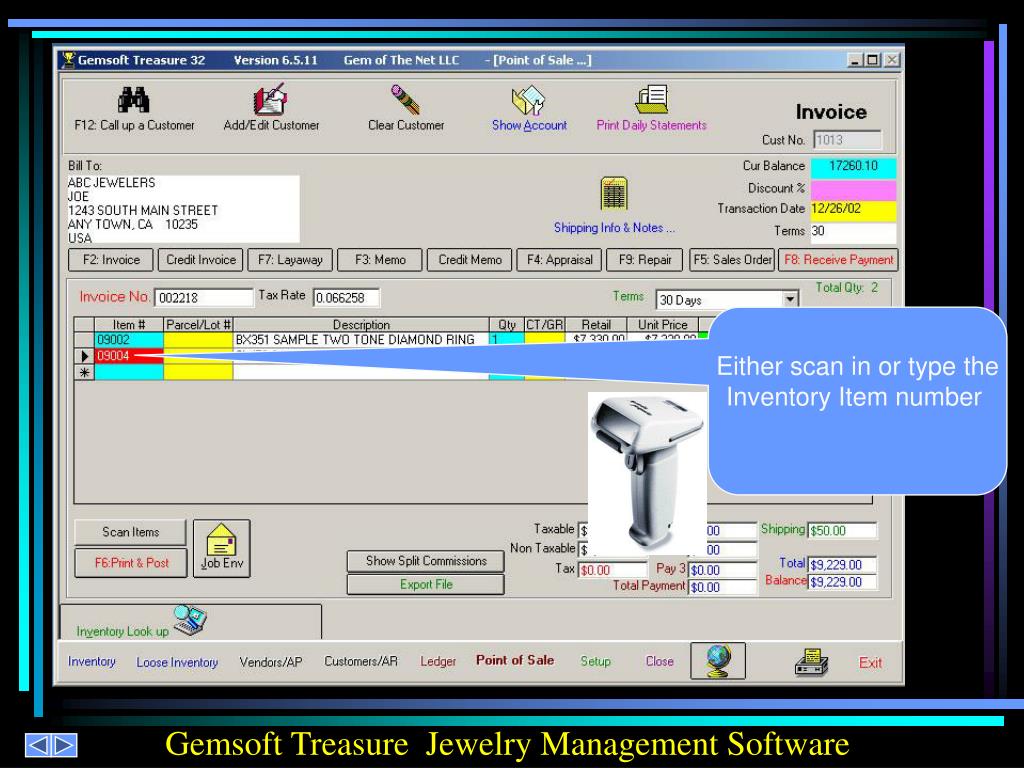Expand the Terms 30 Days dropdown
1024x768 pixels.
pos(790,299)
